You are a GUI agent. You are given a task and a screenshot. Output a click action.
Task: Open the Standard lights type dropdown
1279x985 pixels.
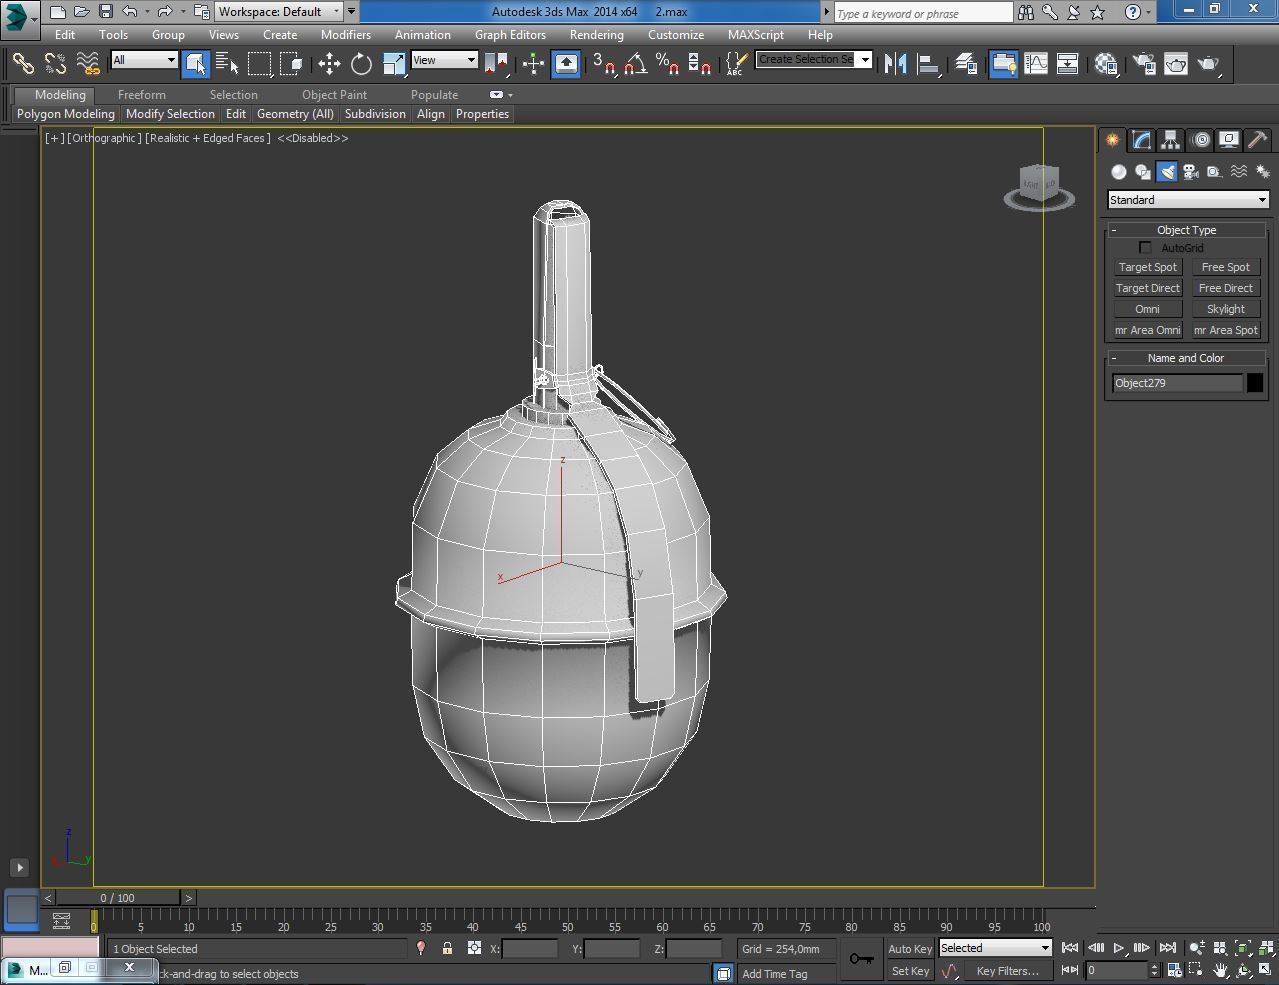click(1188, 200)
